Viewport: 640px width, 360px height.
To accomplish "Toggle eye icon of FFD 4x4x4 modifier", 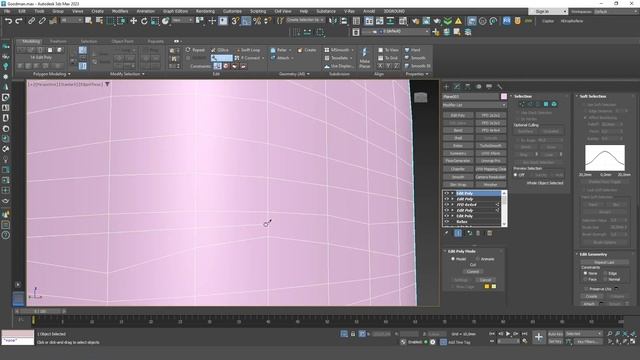I will [x=446, y=204].
